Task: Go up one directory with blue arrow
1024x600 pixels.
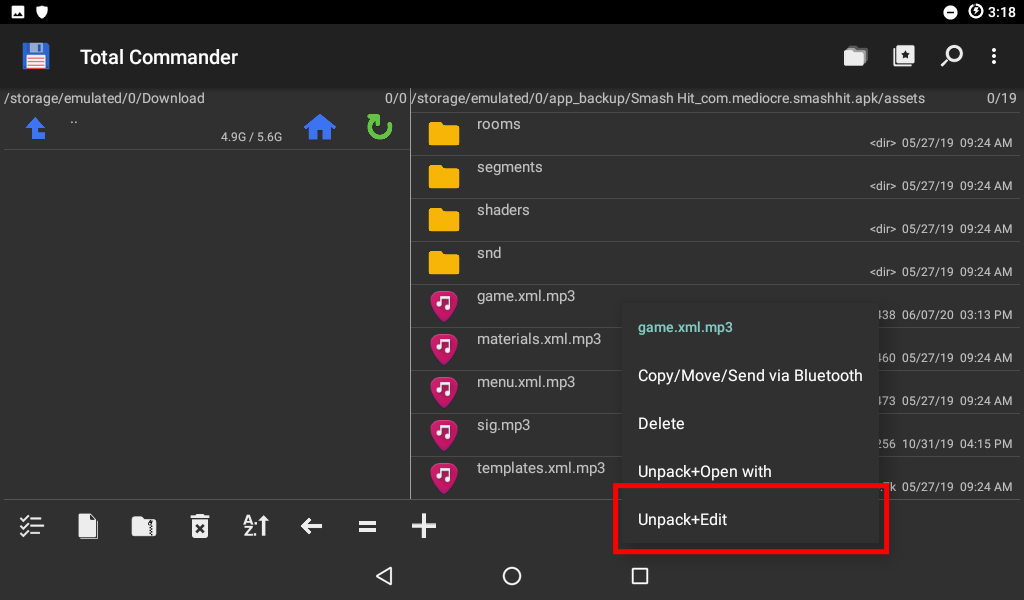Action: coord(36,127)
